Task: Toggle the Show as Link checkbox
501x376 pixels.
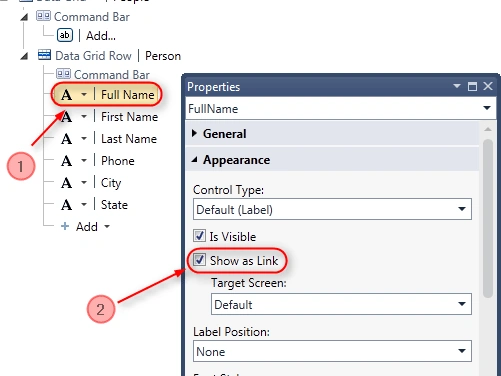Action: [x=199, y=259]
